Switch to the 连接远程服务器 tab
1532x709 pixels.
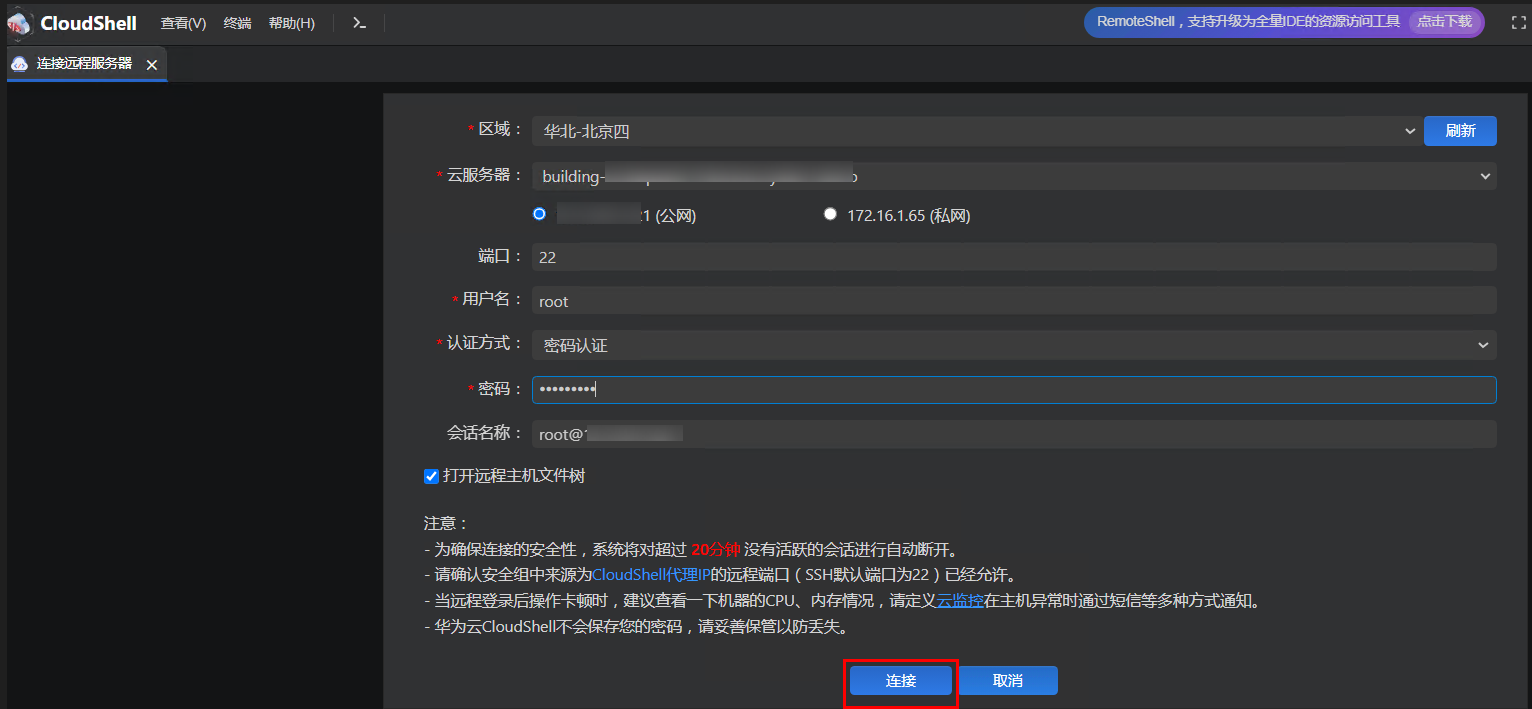click(86, 64)
